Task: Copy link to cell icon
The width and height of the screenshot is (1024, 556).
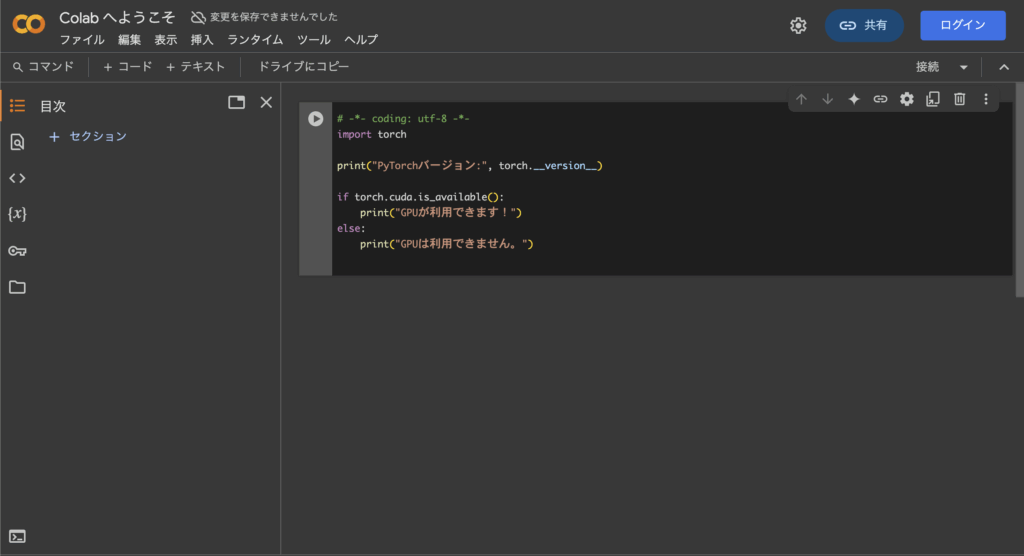Action: pyautogui.click(x=880, y=99)
